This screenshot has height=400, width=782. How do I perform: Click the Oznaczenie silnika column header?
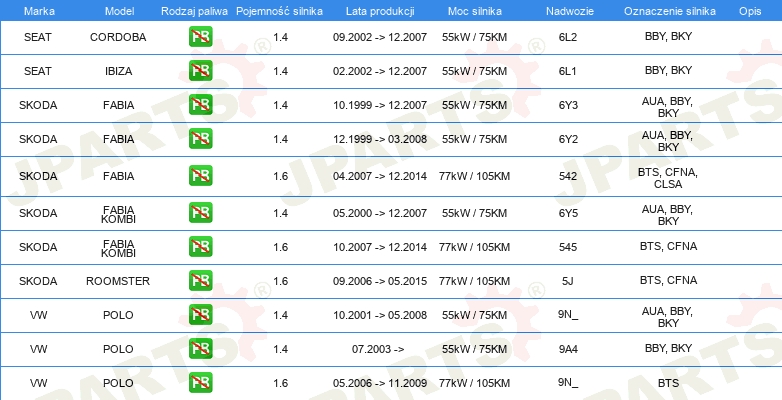click(670, 11)
